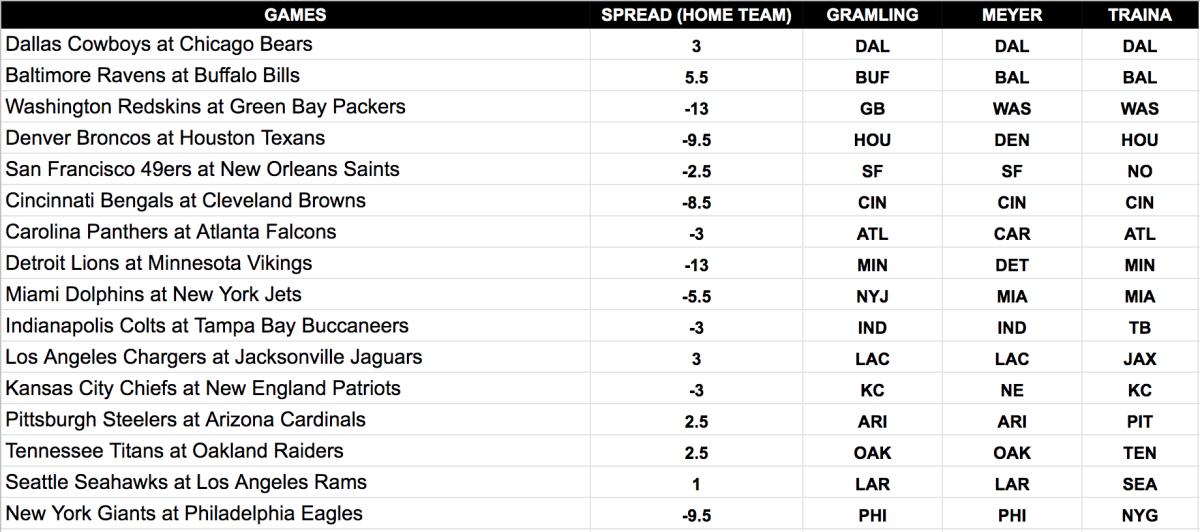The height and width of the screenshot is (532, 1200).
Task: Click Meyer's NE pick for Chiefs at Patriots
Action: 1012,390
